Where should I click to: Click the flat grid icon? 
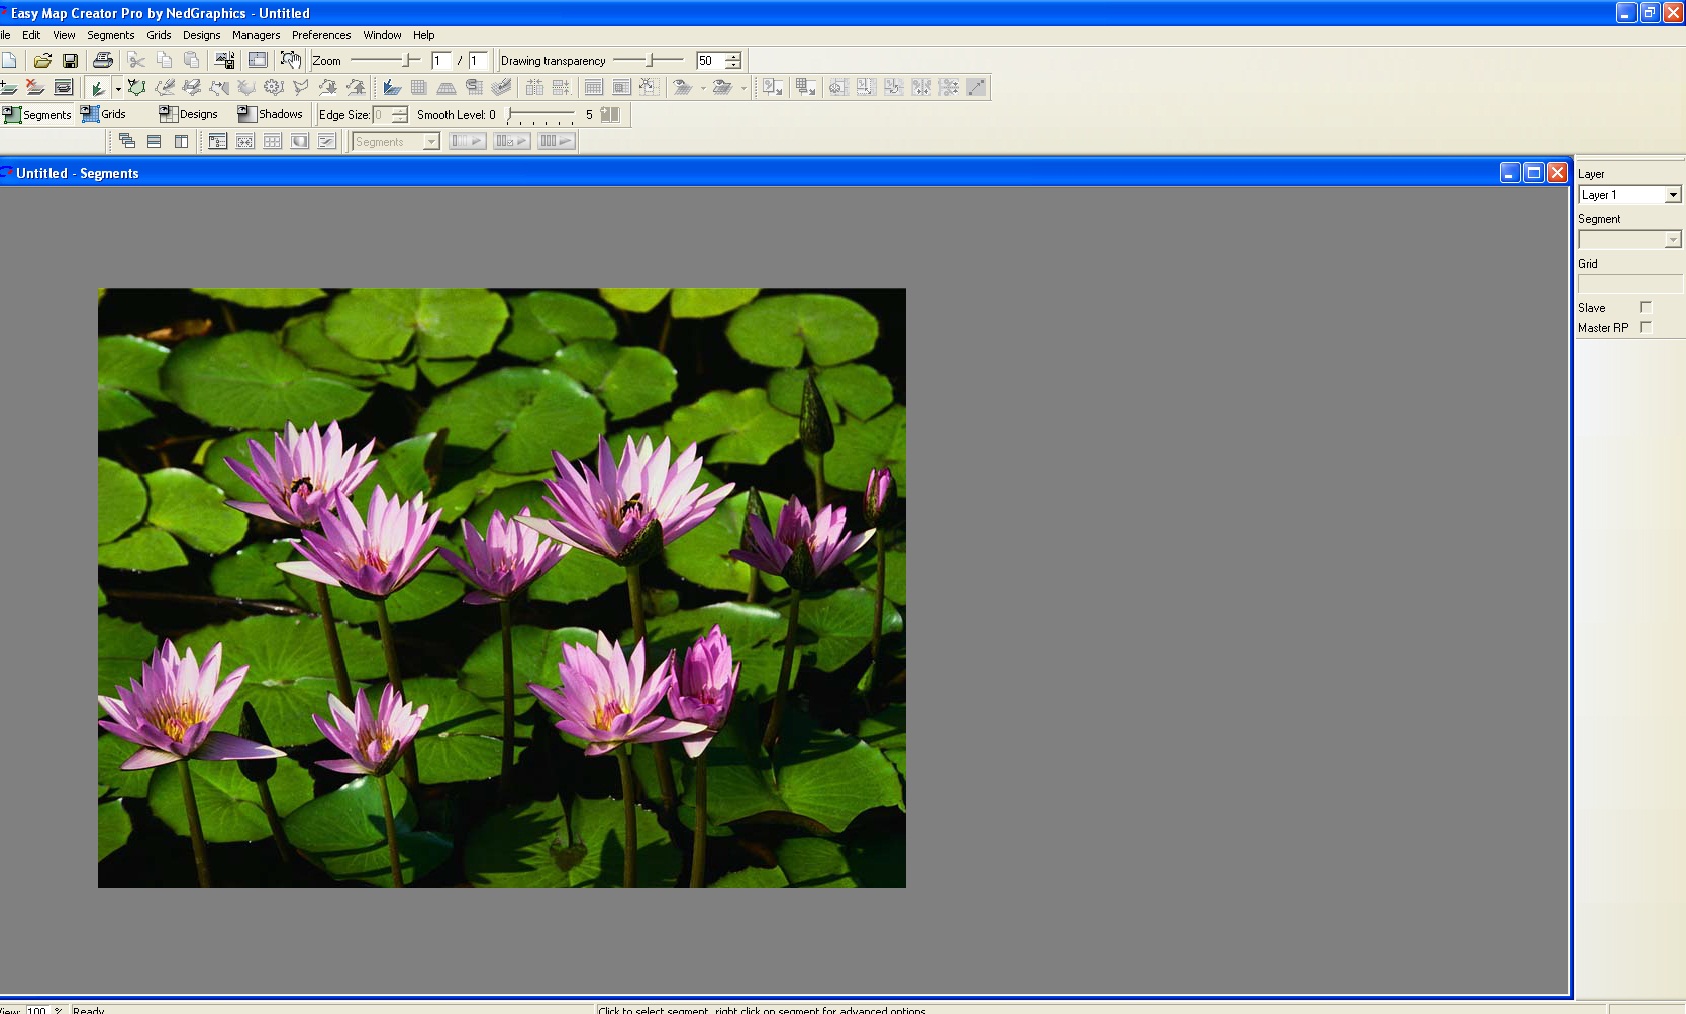click(419, 87)
